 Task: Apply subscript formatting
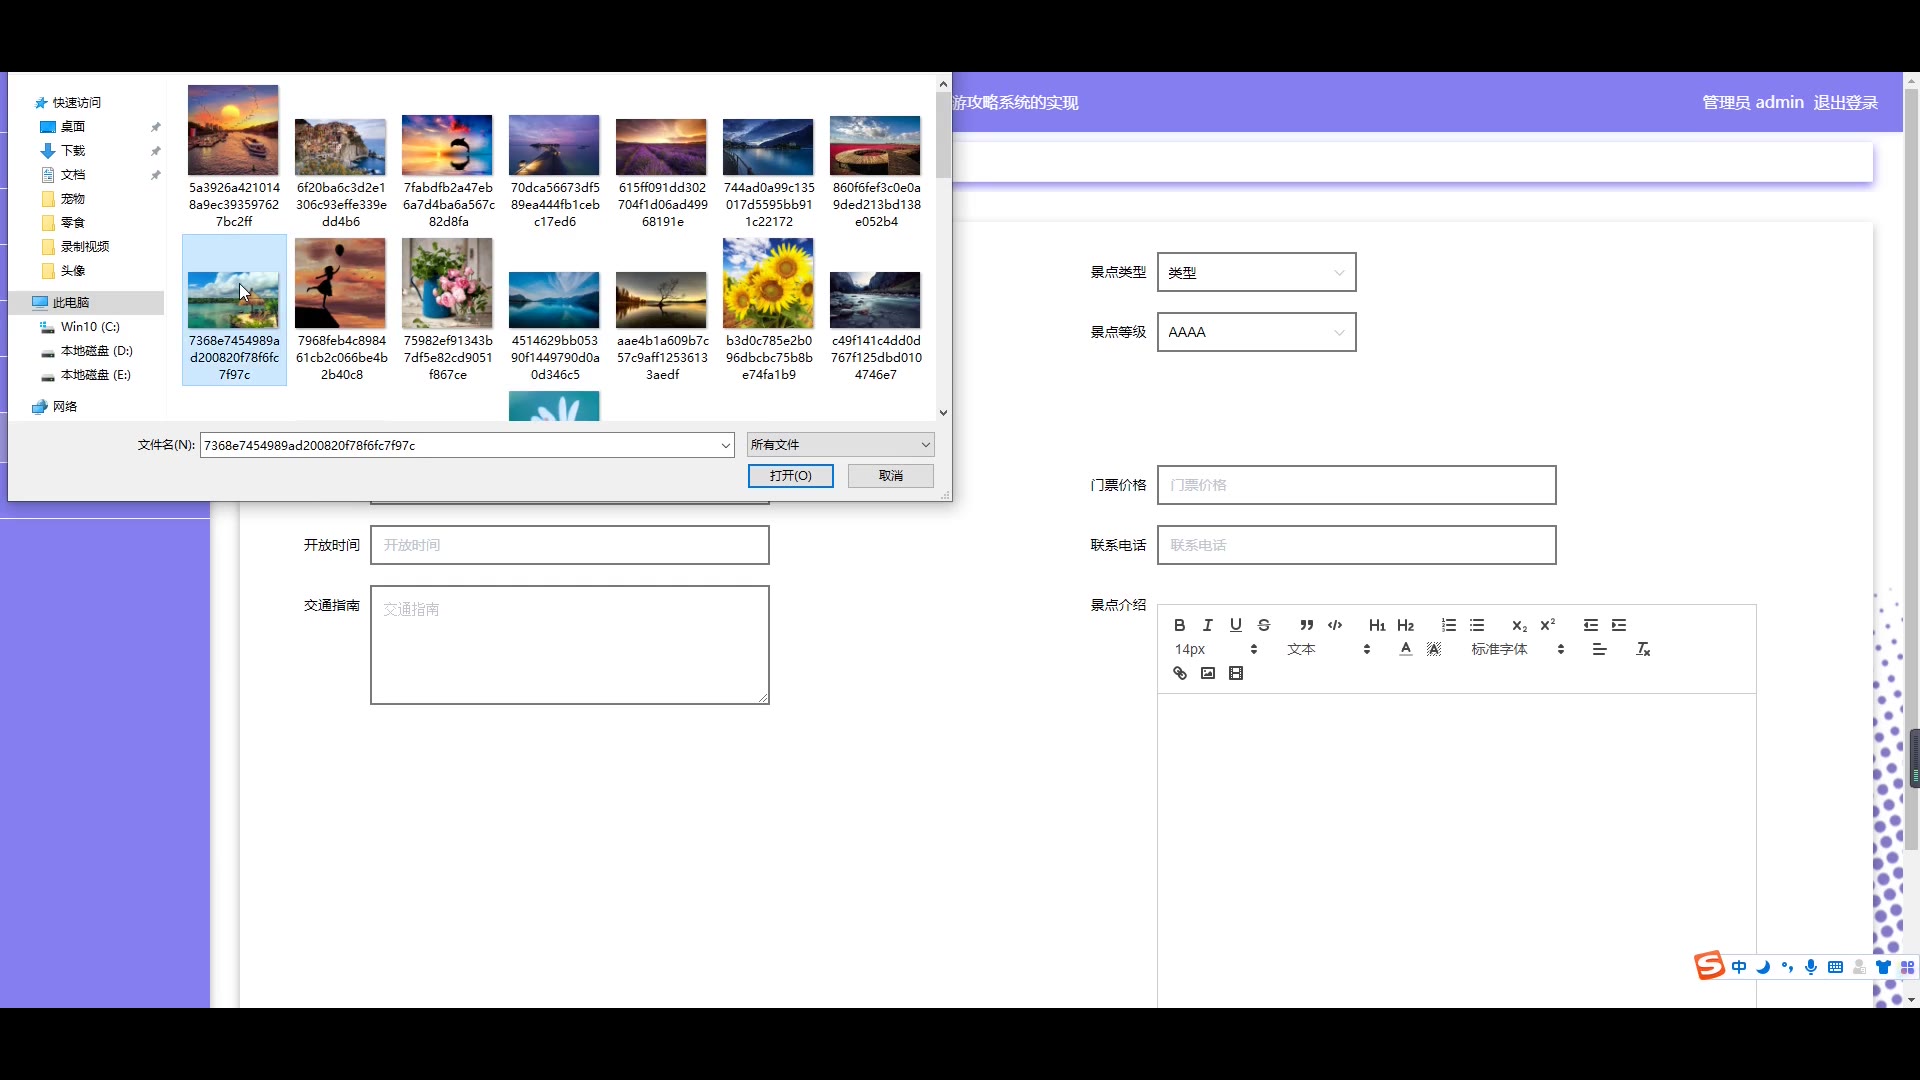click(1519, 625)
